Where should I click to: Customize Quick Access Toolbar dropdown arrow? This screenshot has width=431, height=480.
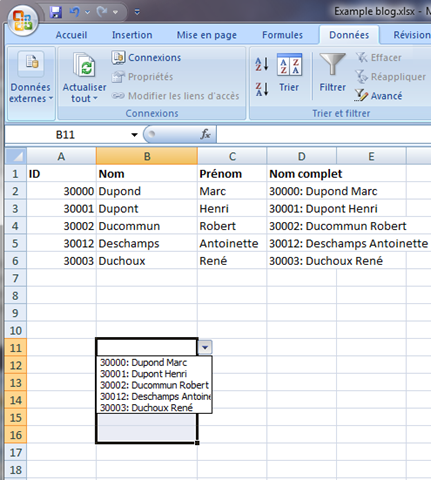coord(137,12)
